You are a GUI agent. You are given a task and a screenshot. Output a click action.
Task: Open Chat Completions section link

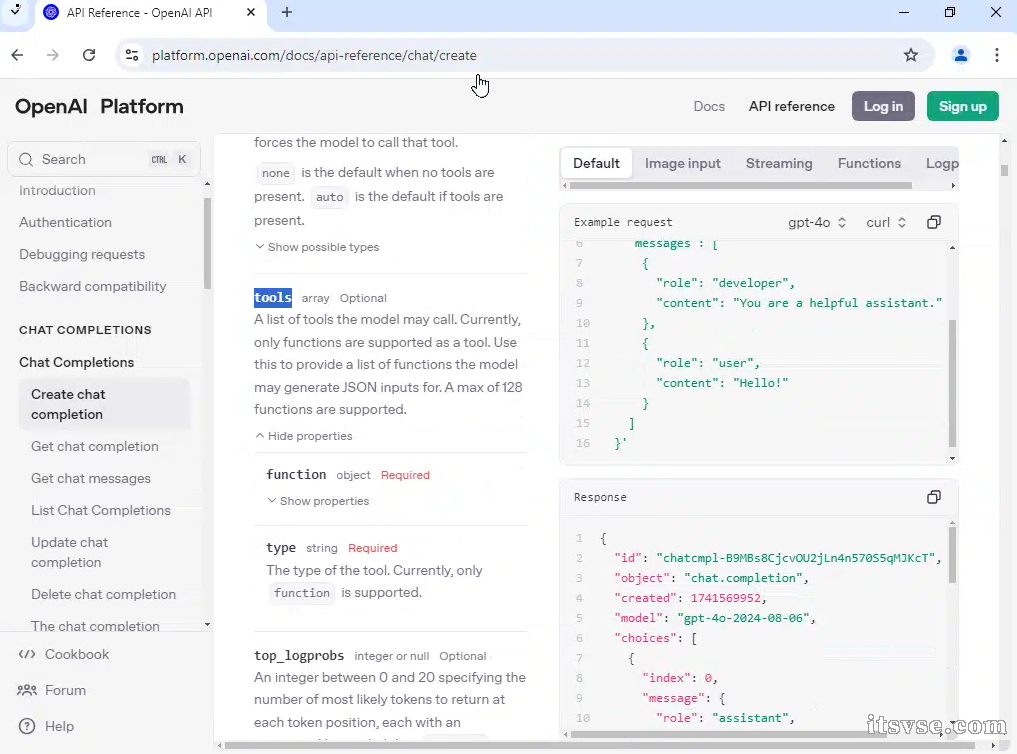point(77,362)
